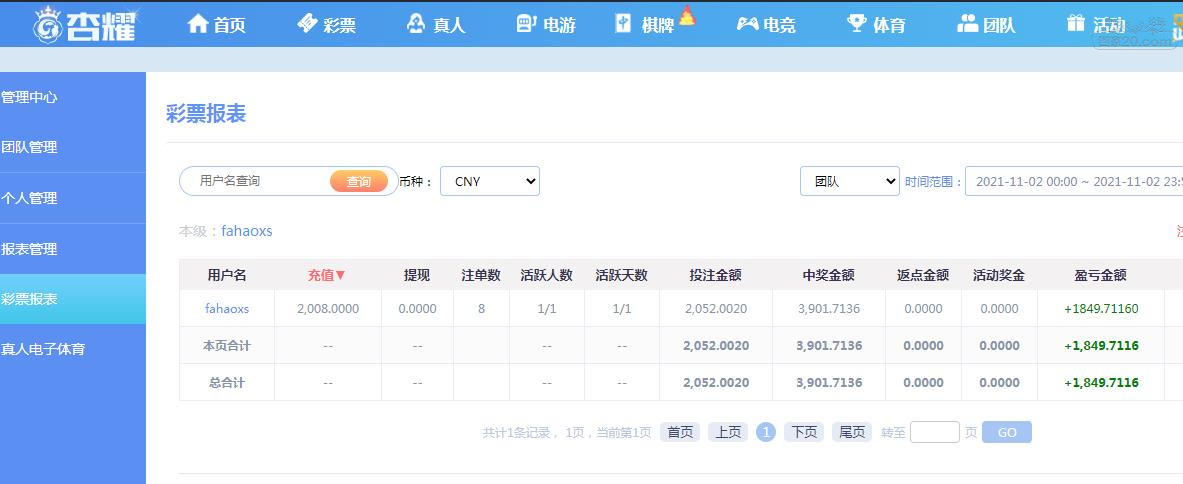Select 真人电子体育 in the sidebar
1183x484 pixels.
72,350
